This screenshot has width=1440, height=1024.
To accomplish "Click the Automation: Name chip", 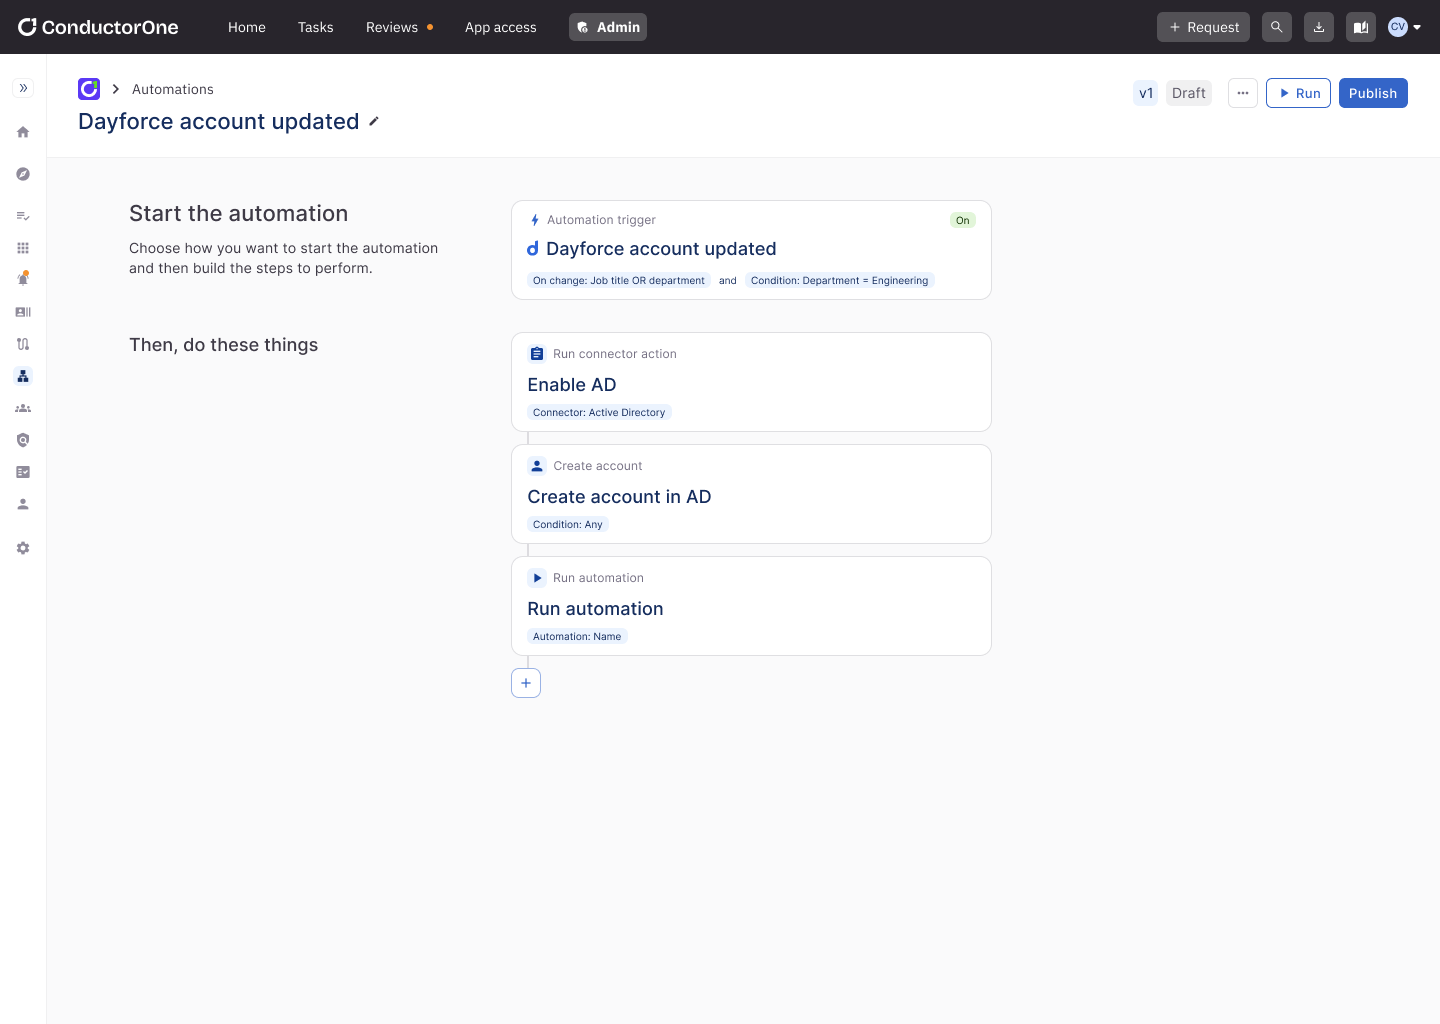I will pos(577,636).
